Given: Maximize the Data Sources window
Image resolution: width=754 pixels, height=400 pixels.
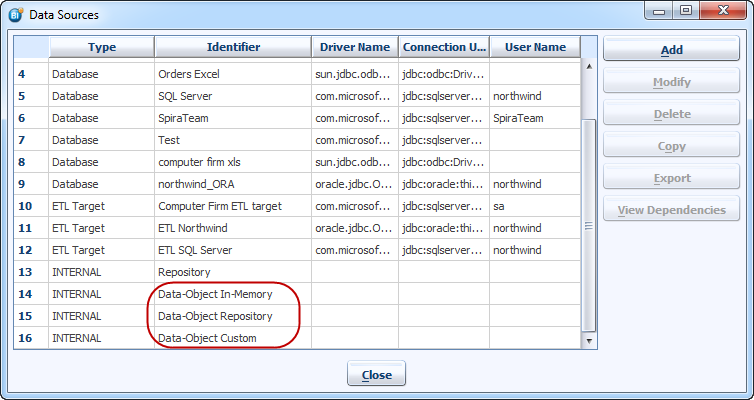Looking at the screenshot, I should [686, 11].
